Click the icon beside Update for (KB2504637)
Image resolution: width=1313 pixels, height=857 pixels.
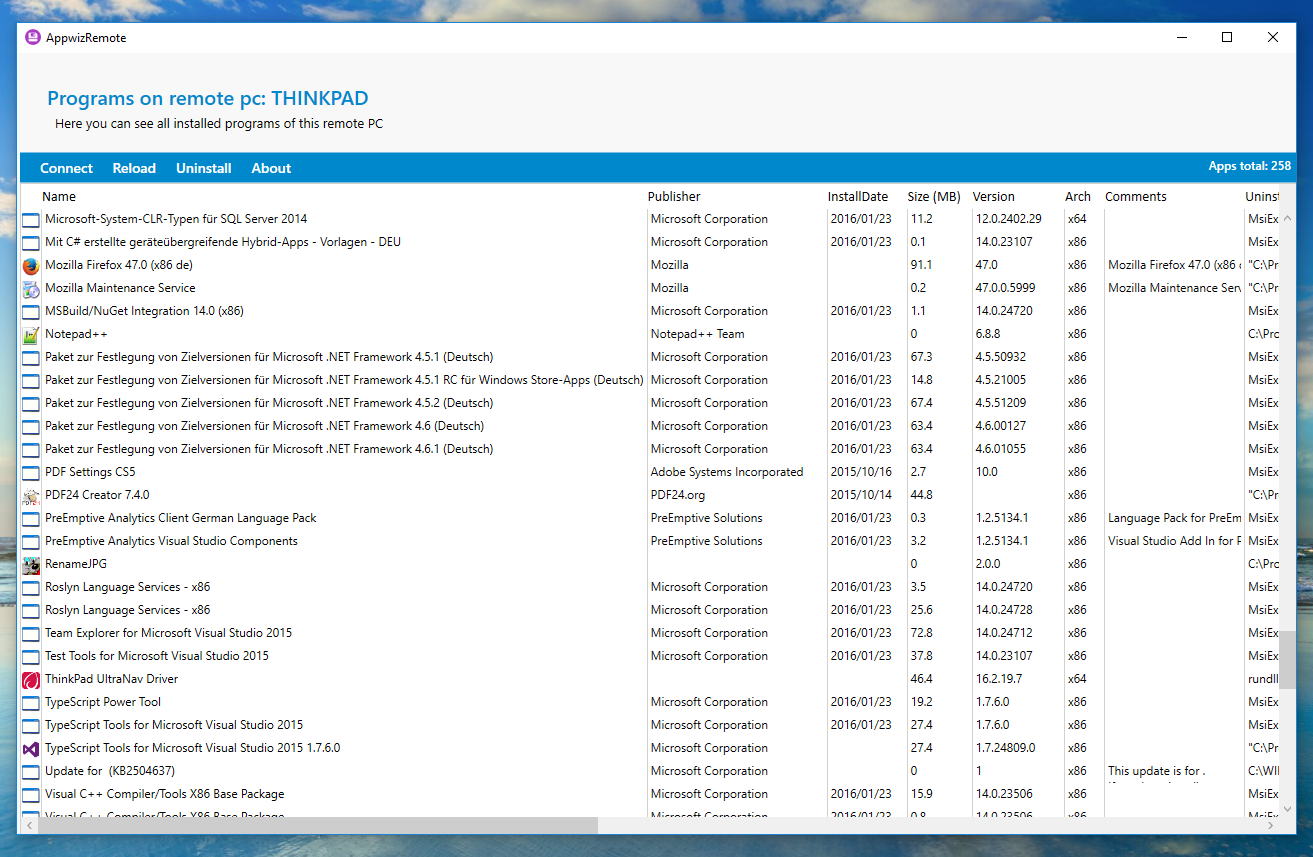[30, 771]
